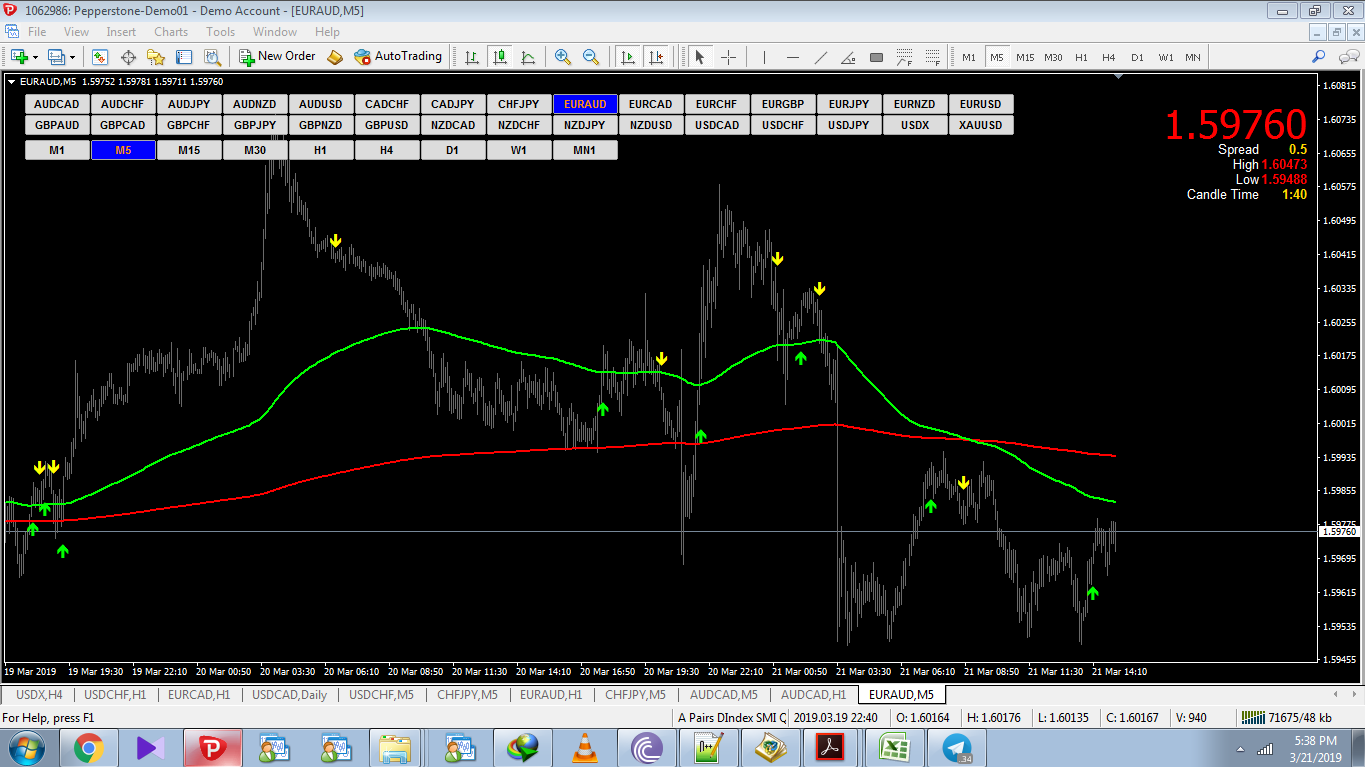This screenshot has width=1365, height=767.
Task: Expand the Profiles dropdown arrow
Action: [72, 57]
